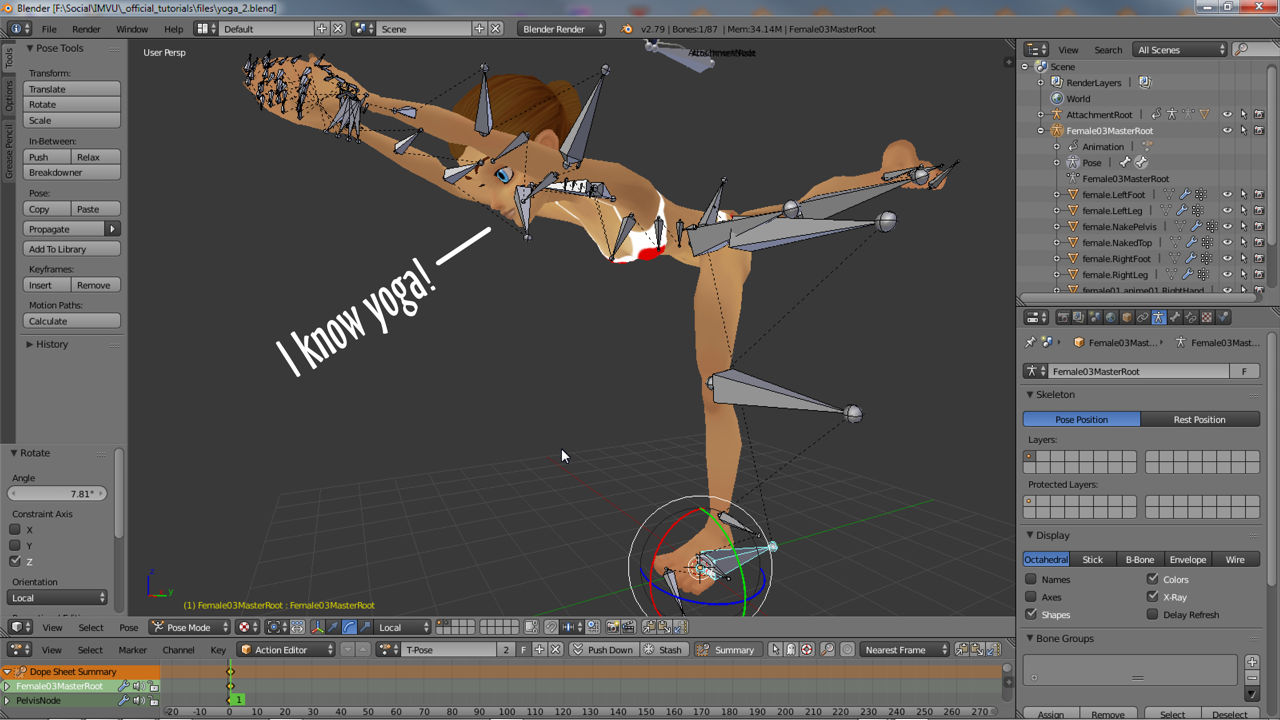Screen dimensions: 1280x720
Task: Open the Render properties tab
Action: tap(1062, 317)
